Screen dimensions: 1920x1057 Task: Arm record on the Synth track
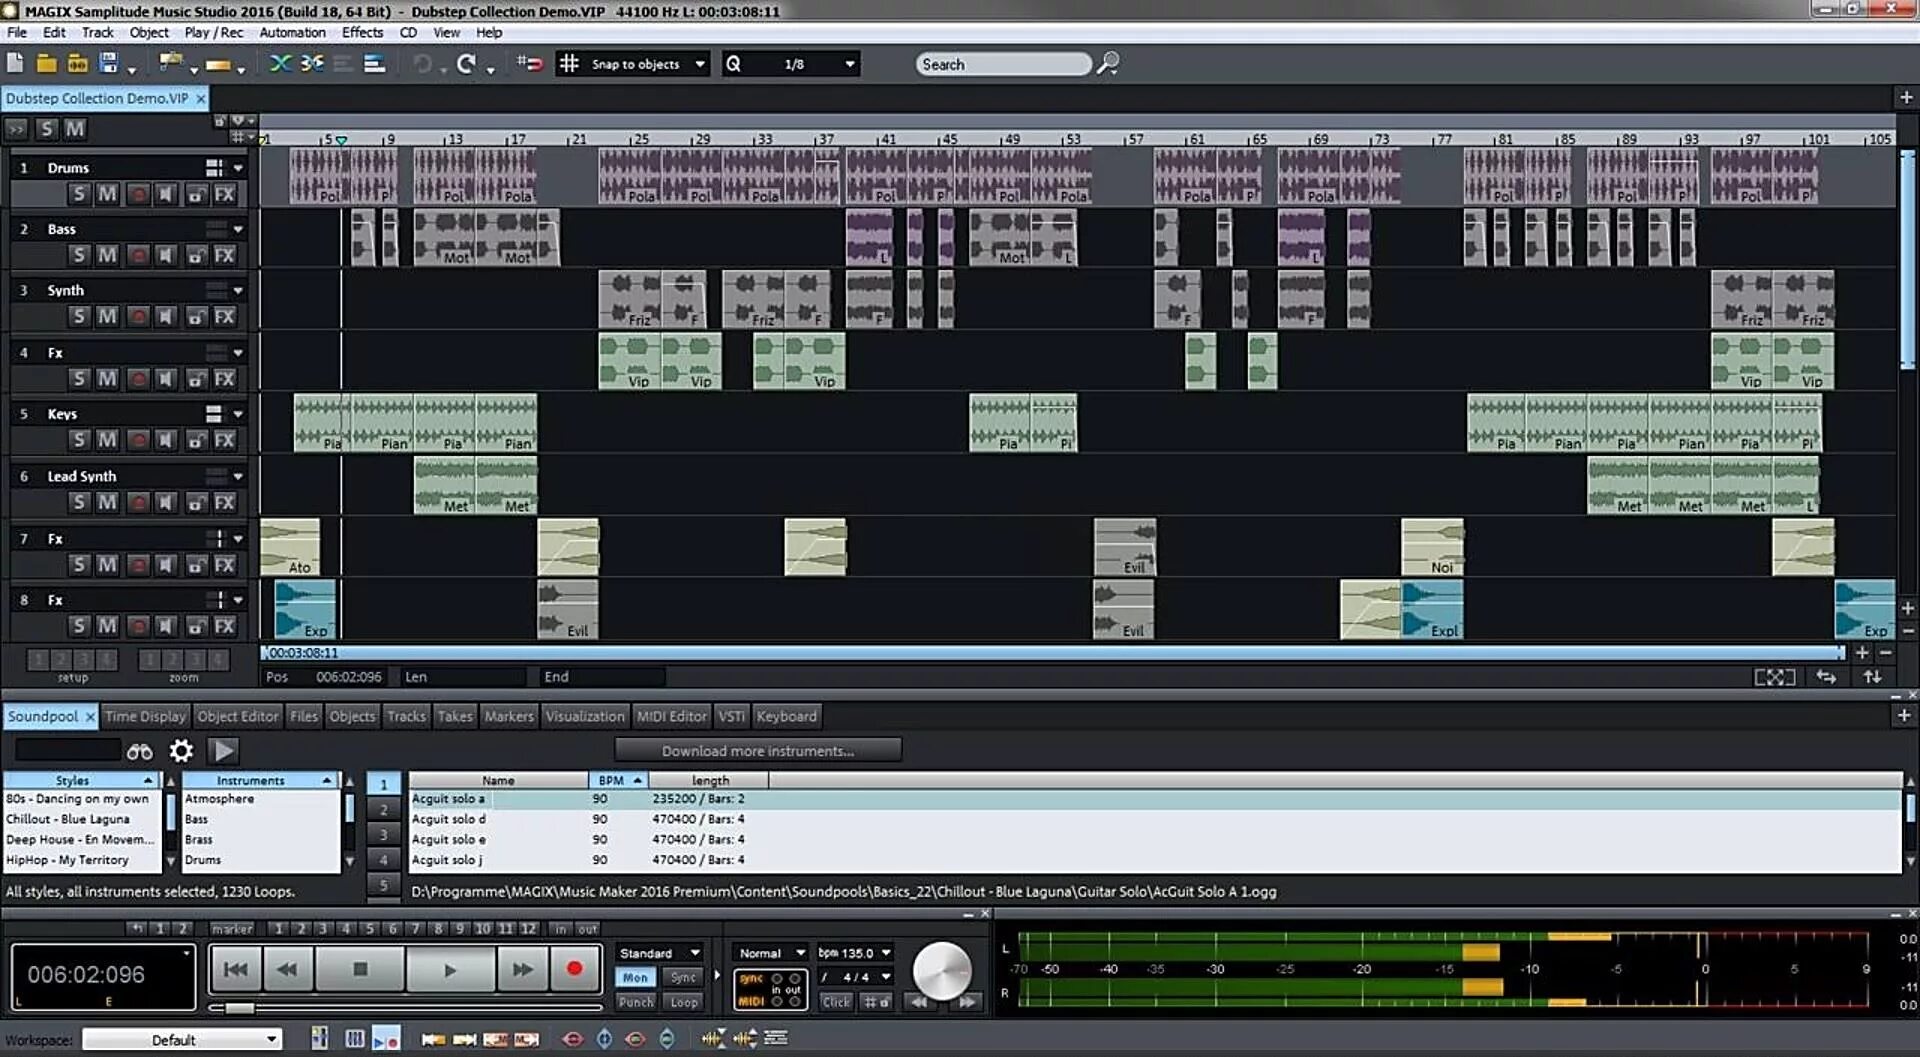138,317
